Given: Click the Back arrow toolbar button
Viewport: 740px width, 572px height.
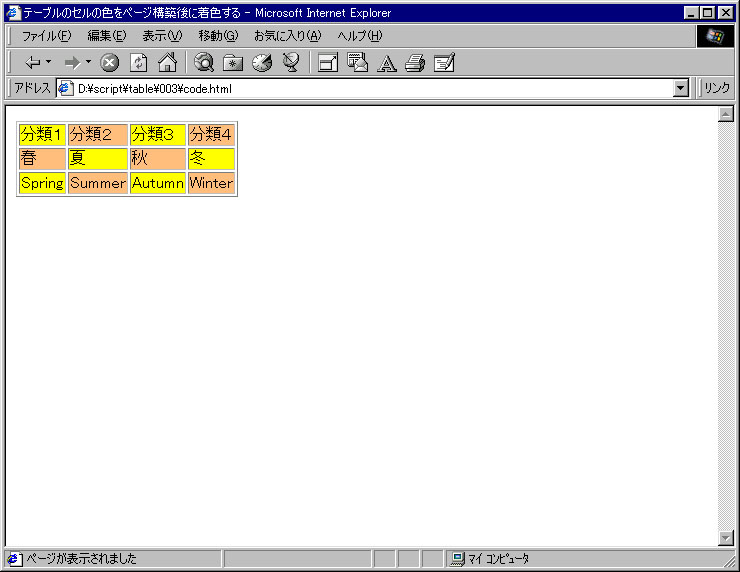Looking at the screenshot, I should 33,62.
